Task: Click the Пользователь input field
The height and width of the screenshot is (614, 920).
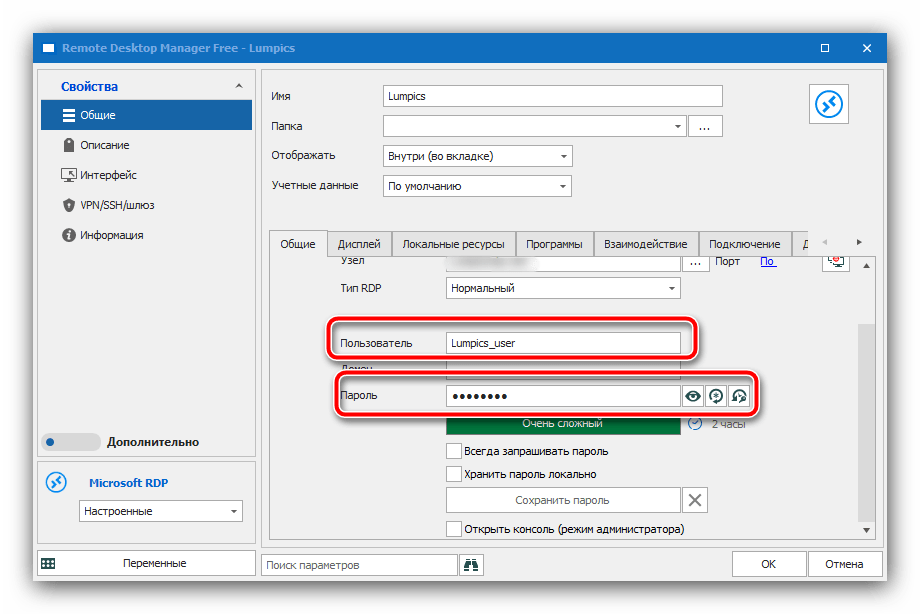Action: [564, 343]
